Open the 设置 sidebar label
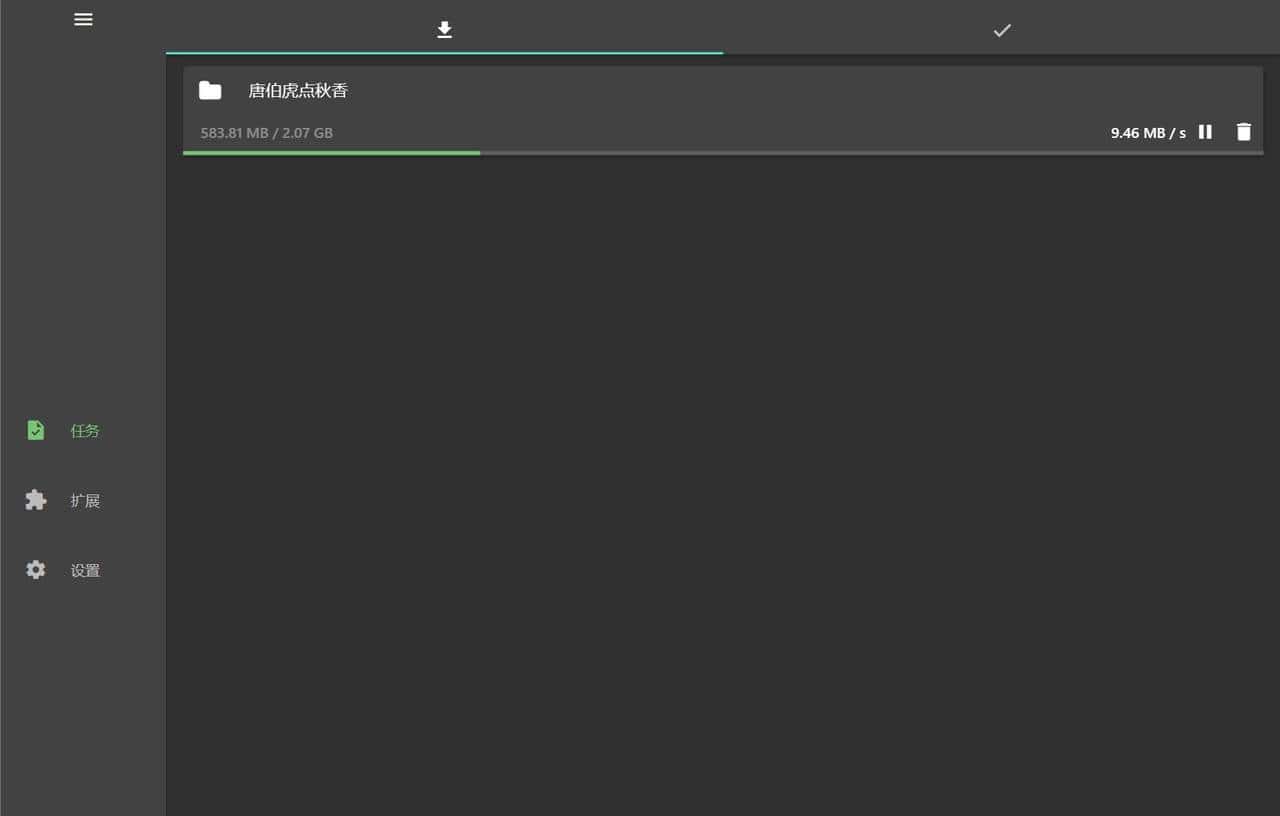Image resolution: width=1280 pixels, height=816 pixels. click(85, 571)
